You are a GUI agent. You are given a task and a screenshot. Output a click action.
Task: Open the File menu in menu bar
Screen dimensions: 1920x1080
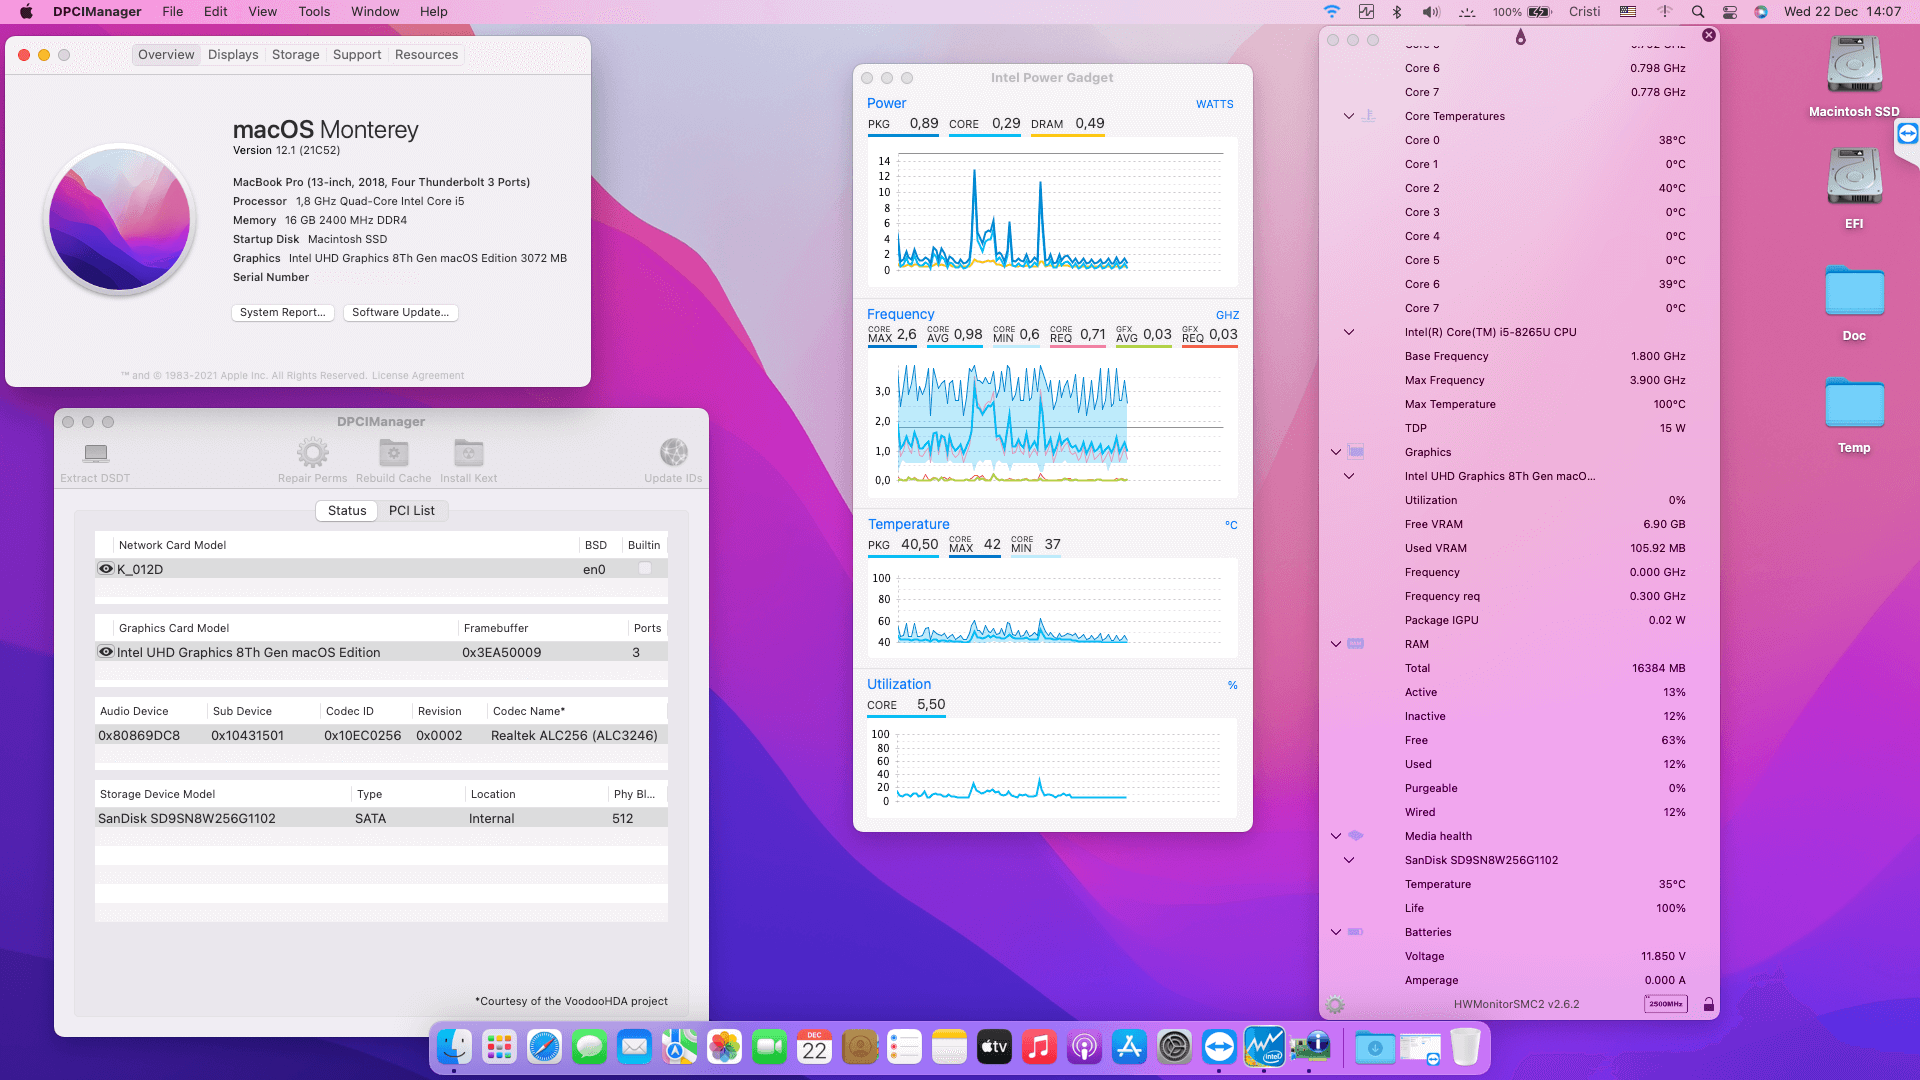pyautogui.click(x=173, y=12)
